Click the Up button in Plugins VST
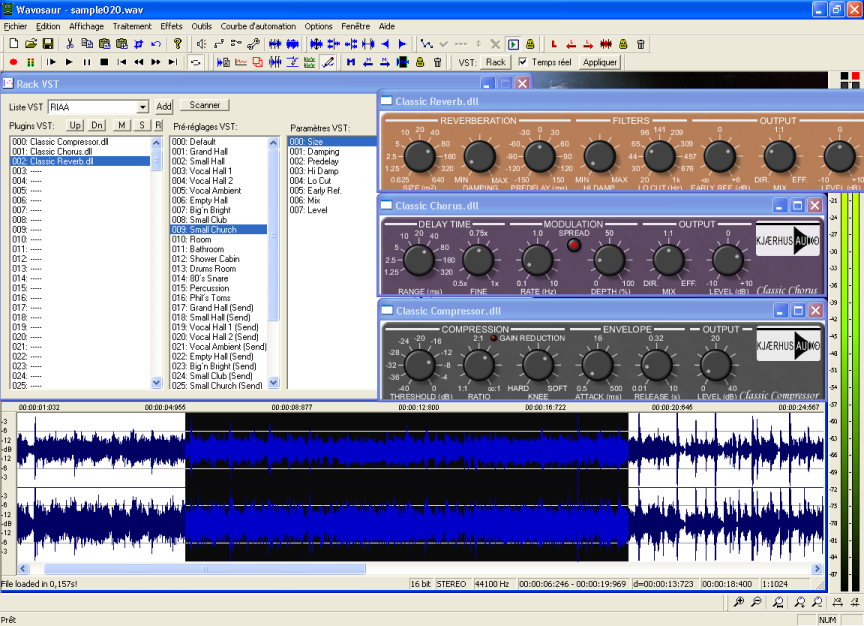This screenshot has height=626, width=864. click(x=75, y=126)
